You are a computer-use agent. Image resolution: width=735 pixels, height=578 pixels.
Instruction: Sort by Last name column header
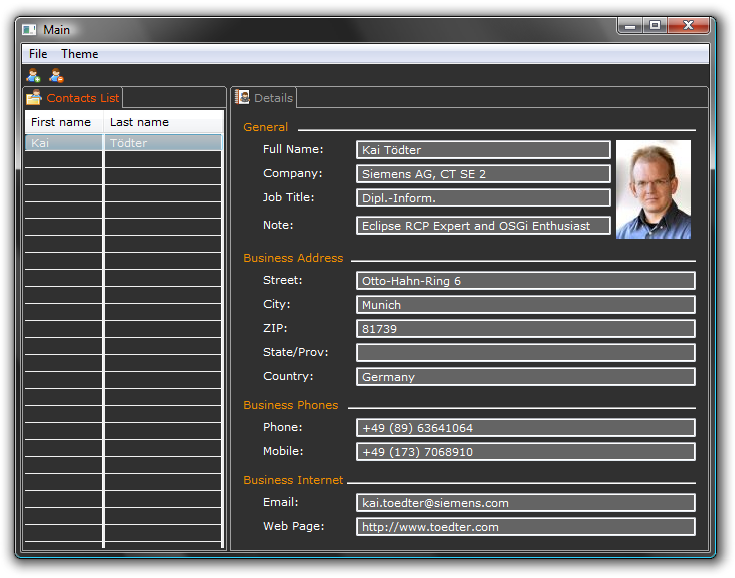click(163, 122)
